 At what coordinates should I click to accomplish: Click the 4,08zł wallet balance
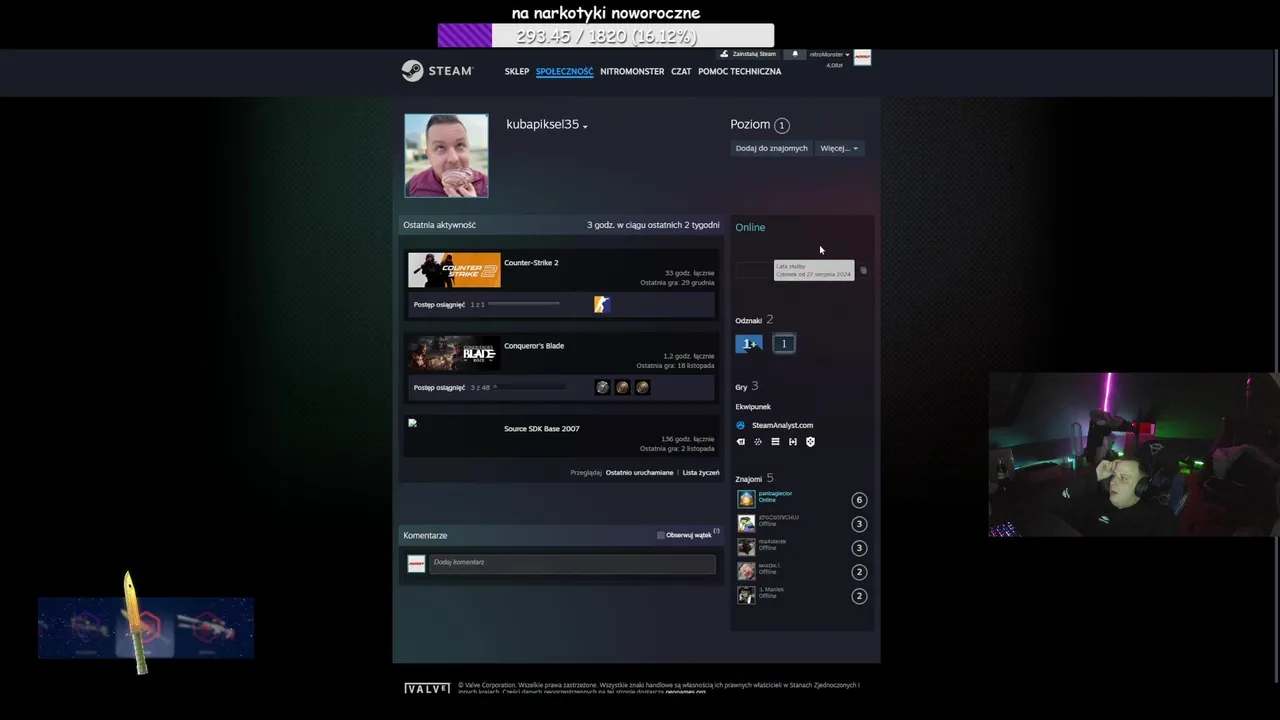click(835, 65)
